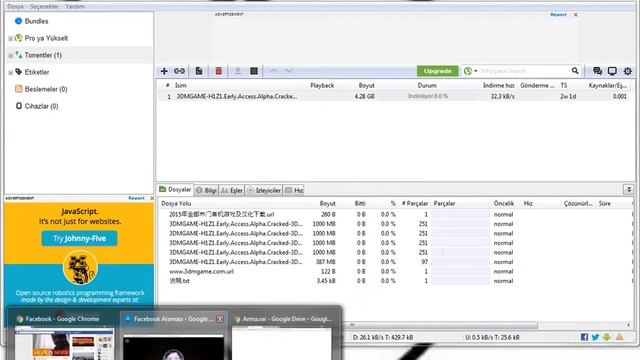Click the Move Up Queue arrow
640x360 pixels.
point(273,71)
